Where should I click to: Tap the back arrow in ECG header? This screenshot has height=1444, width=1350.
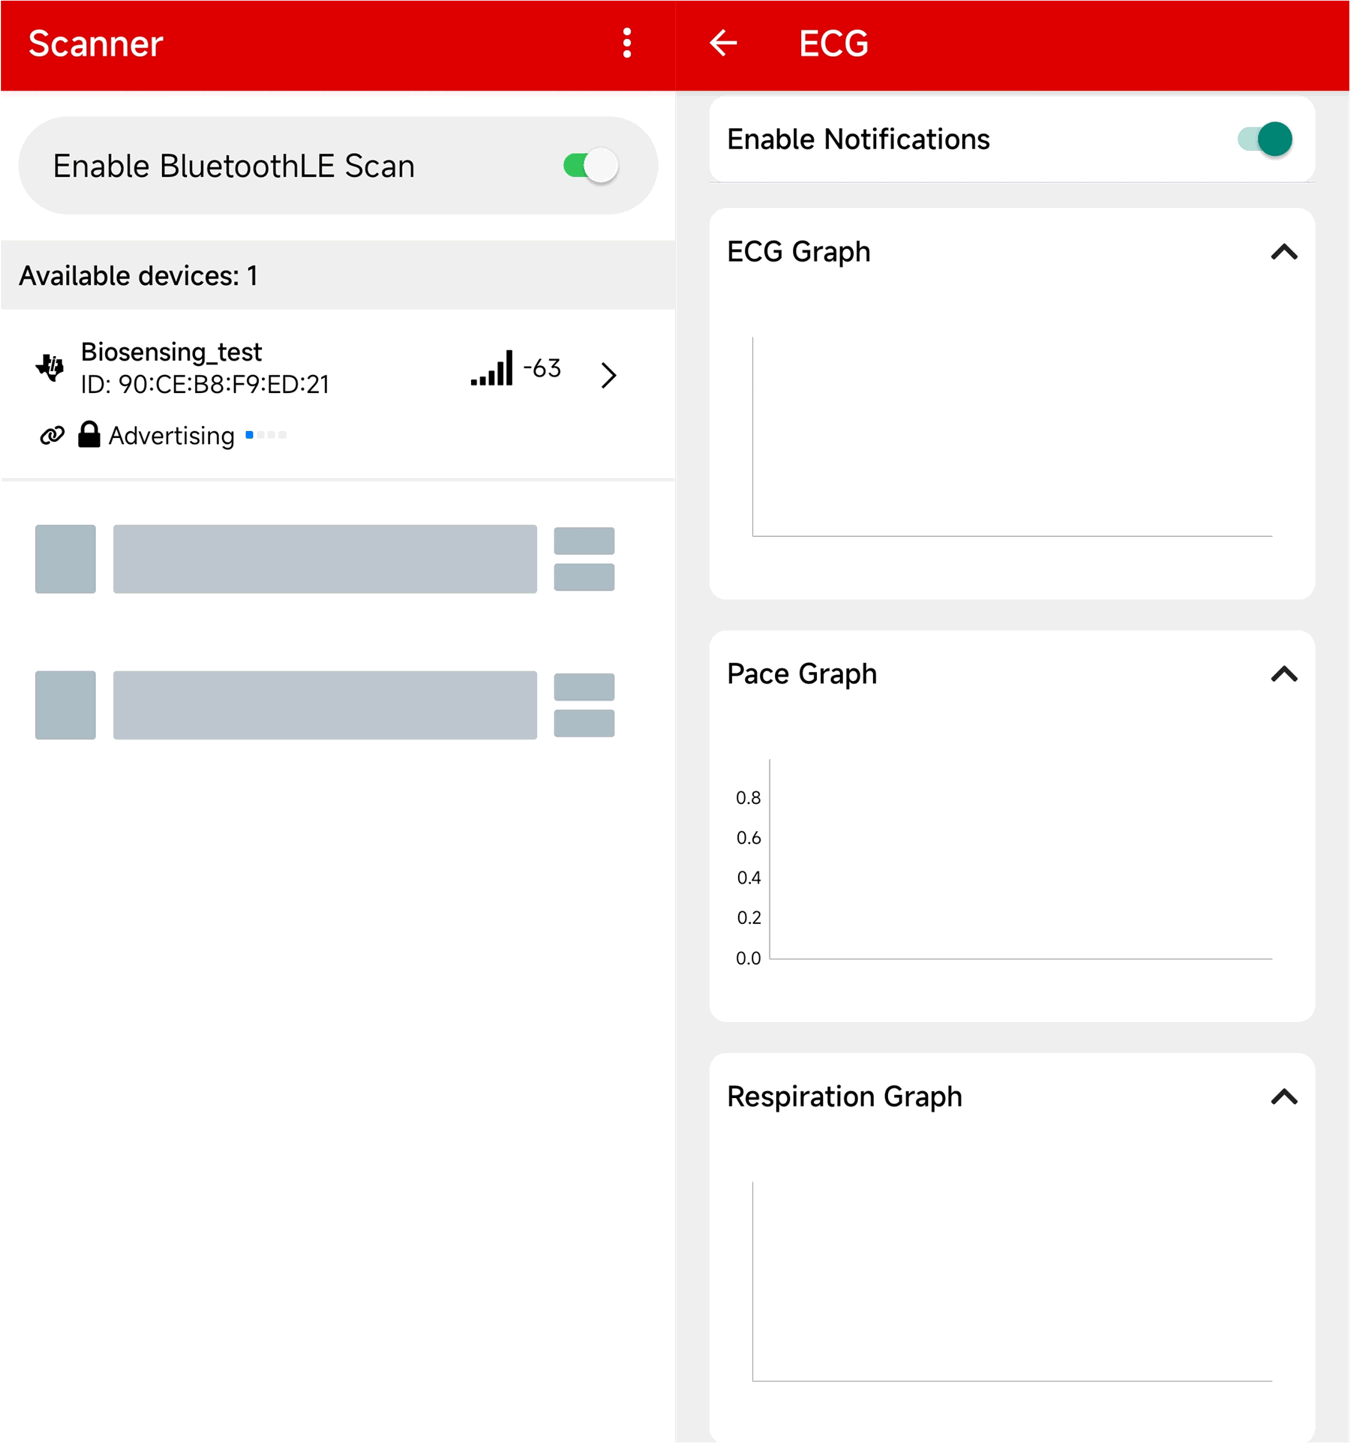pyautogui.click(x=723, y=43)
